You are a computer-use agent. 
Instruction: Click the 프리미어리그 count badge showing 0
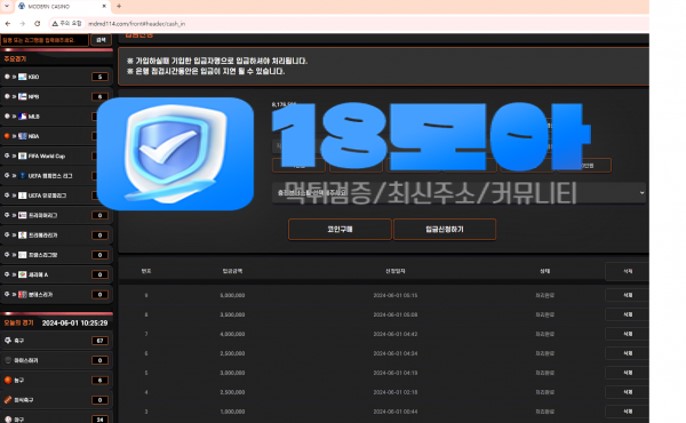(100, 215)
